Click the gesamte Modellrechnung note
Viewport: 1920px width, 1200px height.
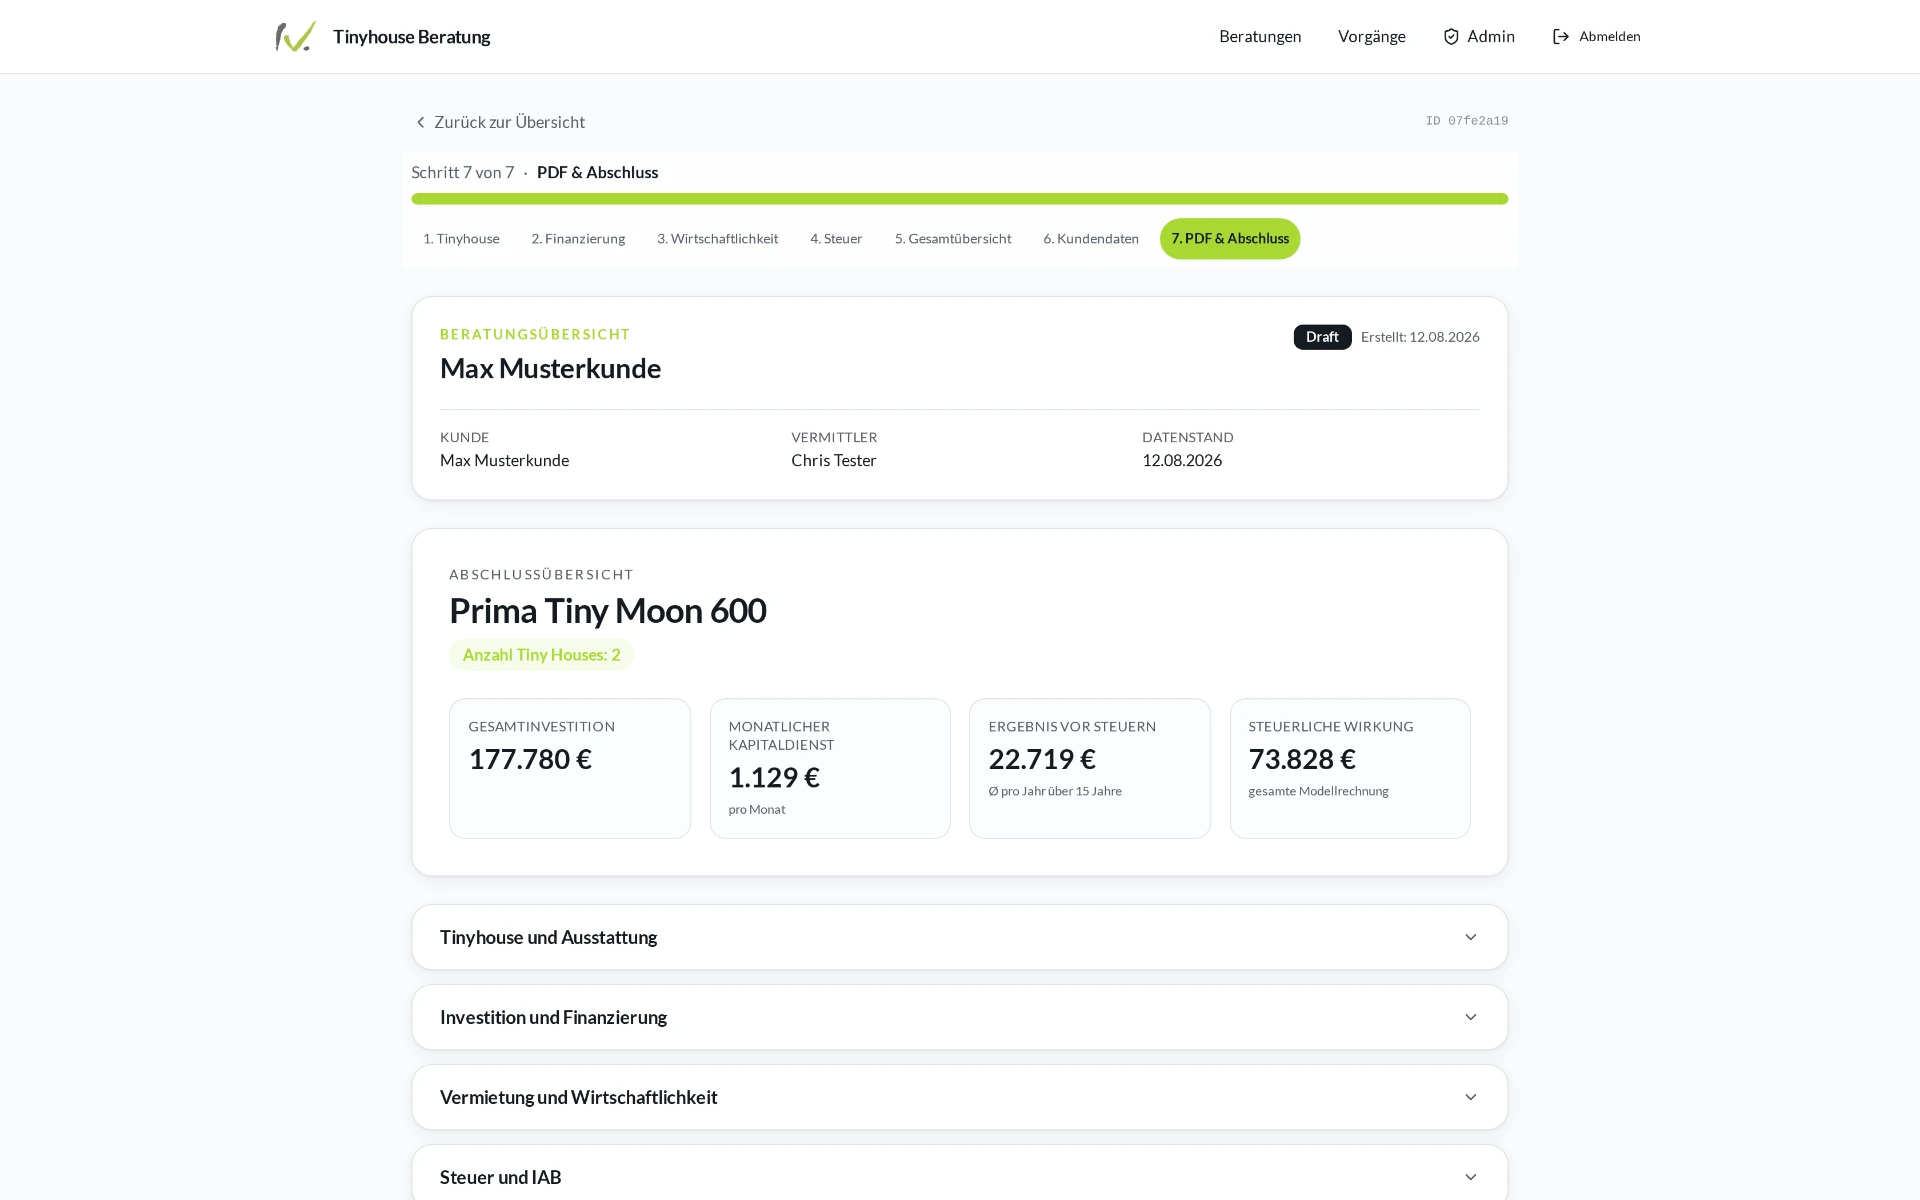(x=1318, y=791)
